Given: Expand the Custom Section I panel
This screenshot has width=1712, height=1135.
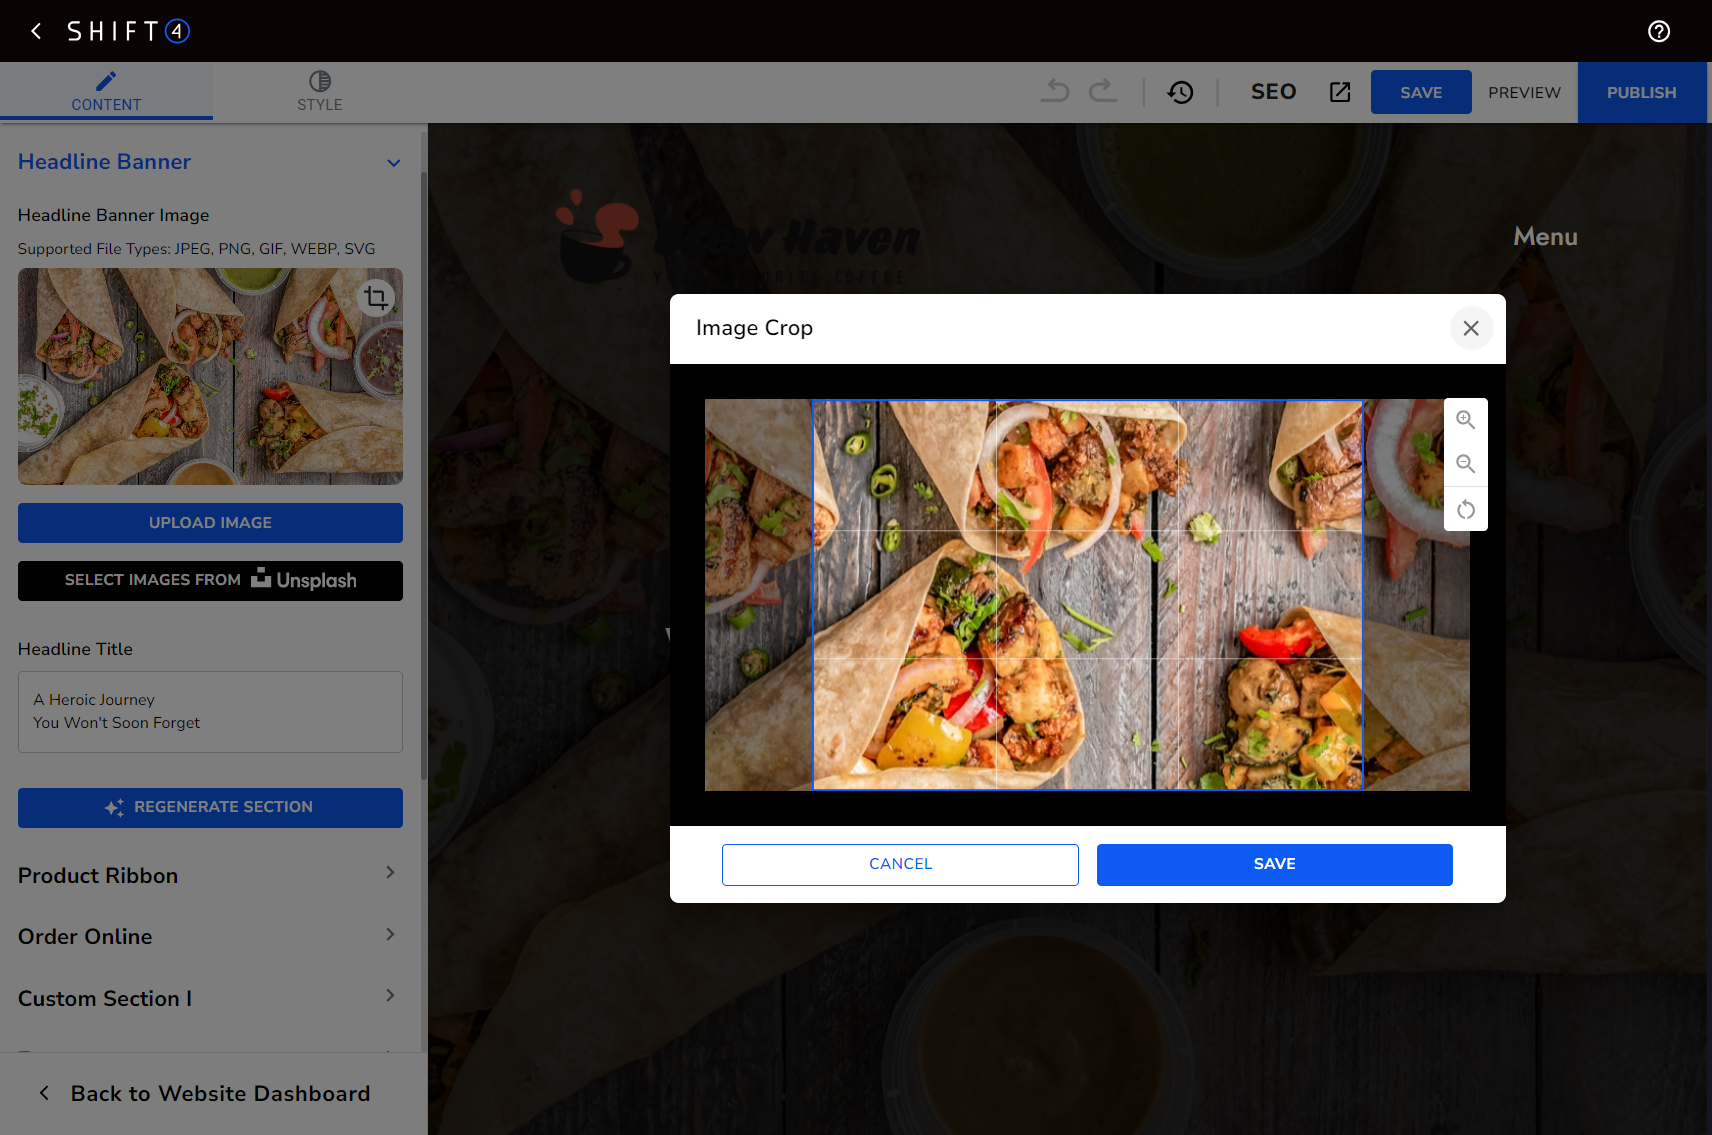Looking at the screenshot, I should 390,996.
